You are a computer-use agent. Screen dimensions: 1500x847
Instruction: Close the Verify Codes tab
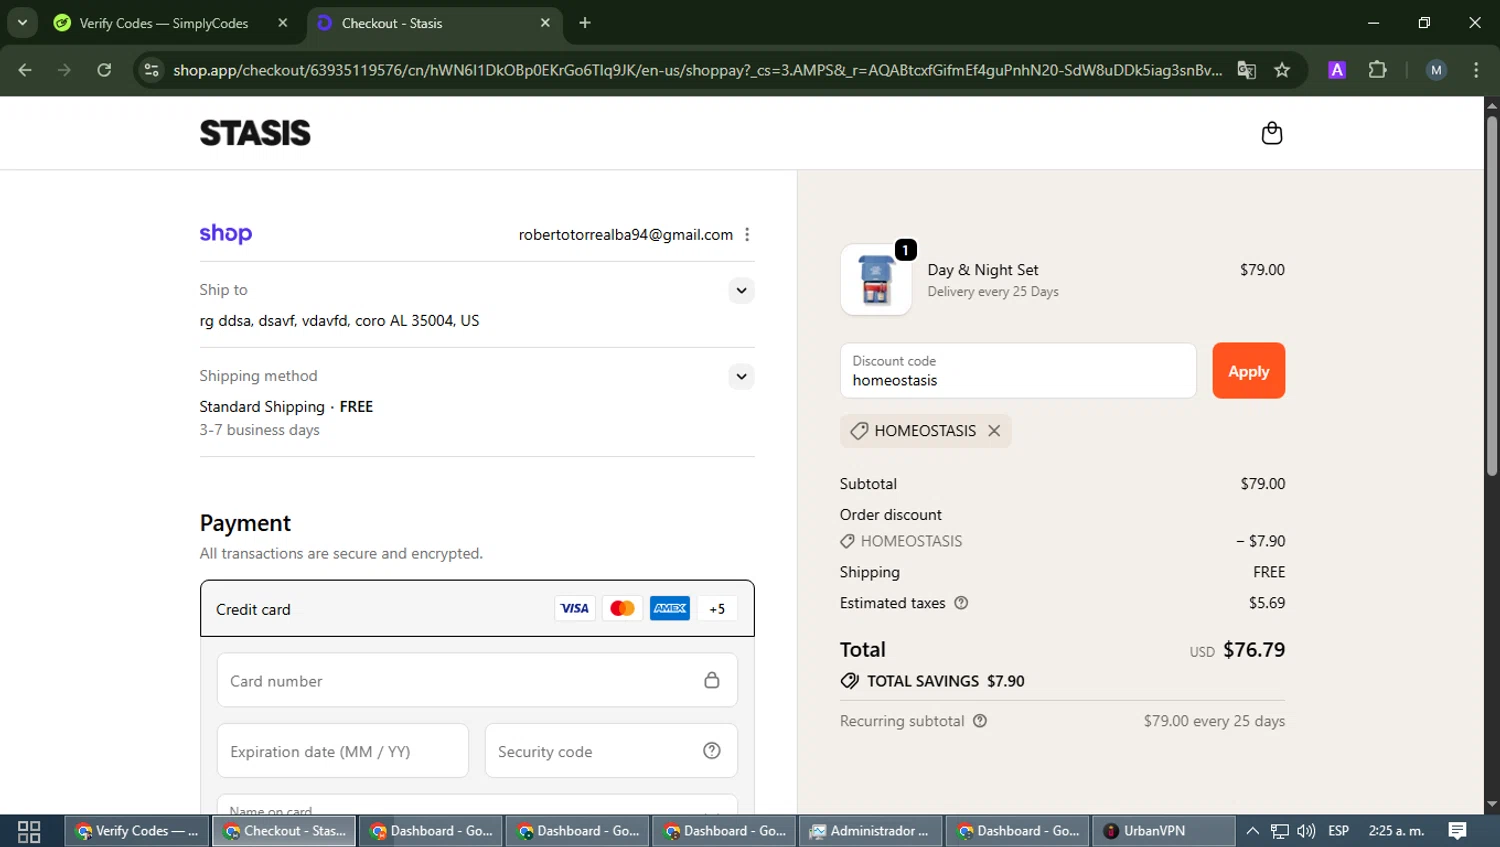click(x=283, y=23)
